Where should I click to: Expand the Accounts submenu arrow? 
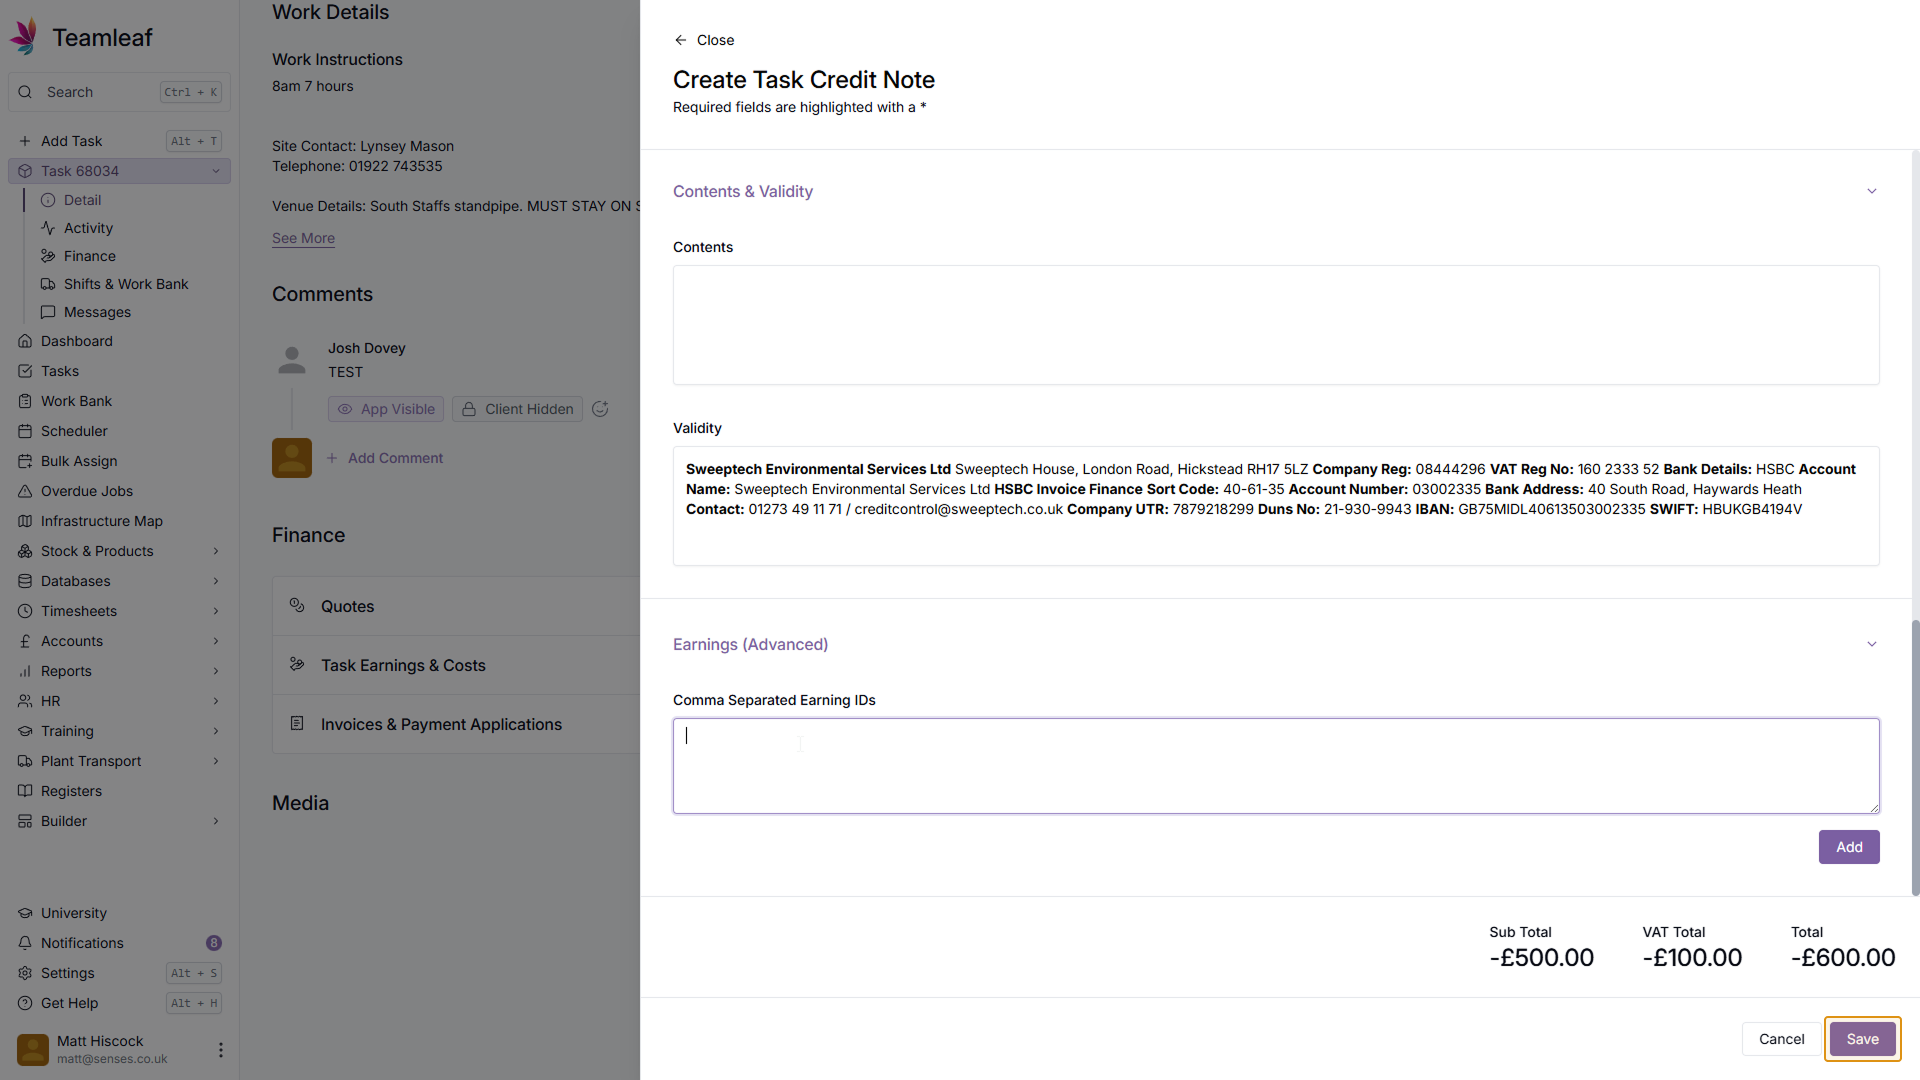[216, 641]
